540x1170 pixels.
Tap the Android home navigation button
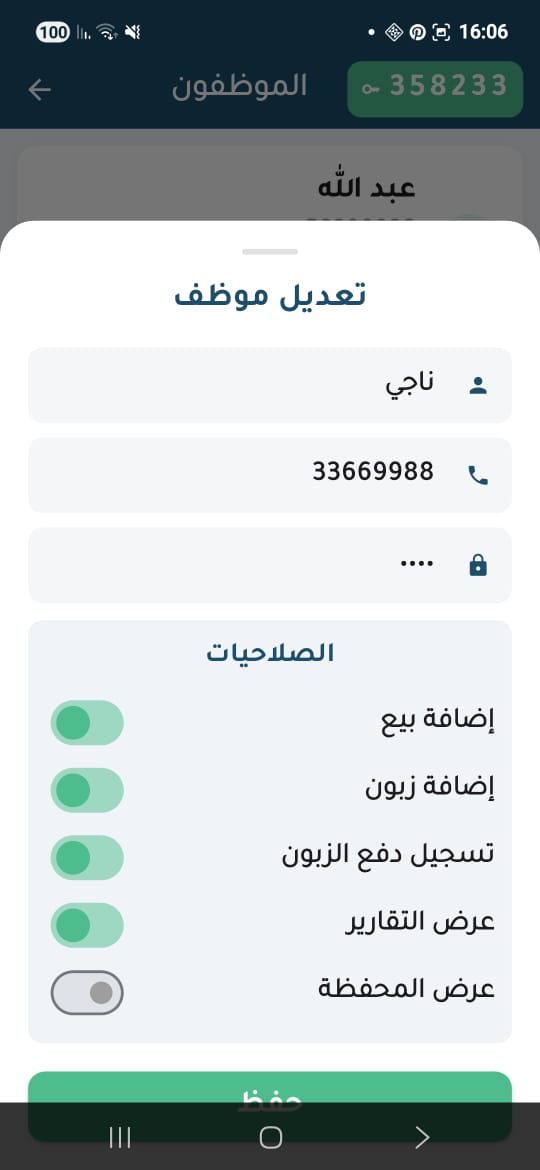tap(271, 1137)
